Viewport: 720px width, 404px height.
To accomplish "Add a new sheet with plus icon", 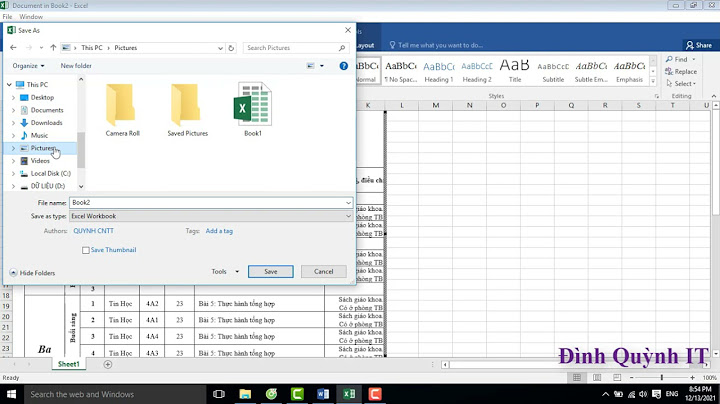I will 108,364.
